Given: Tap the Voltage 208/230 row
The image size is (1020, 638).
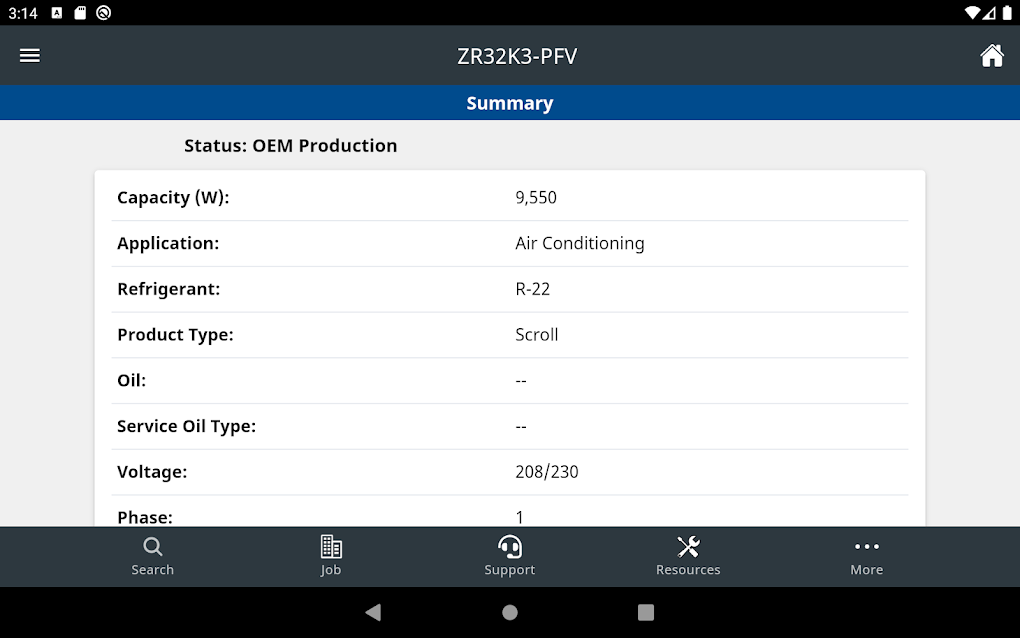Looking at the screenshot, I should [x=510, y=472].
